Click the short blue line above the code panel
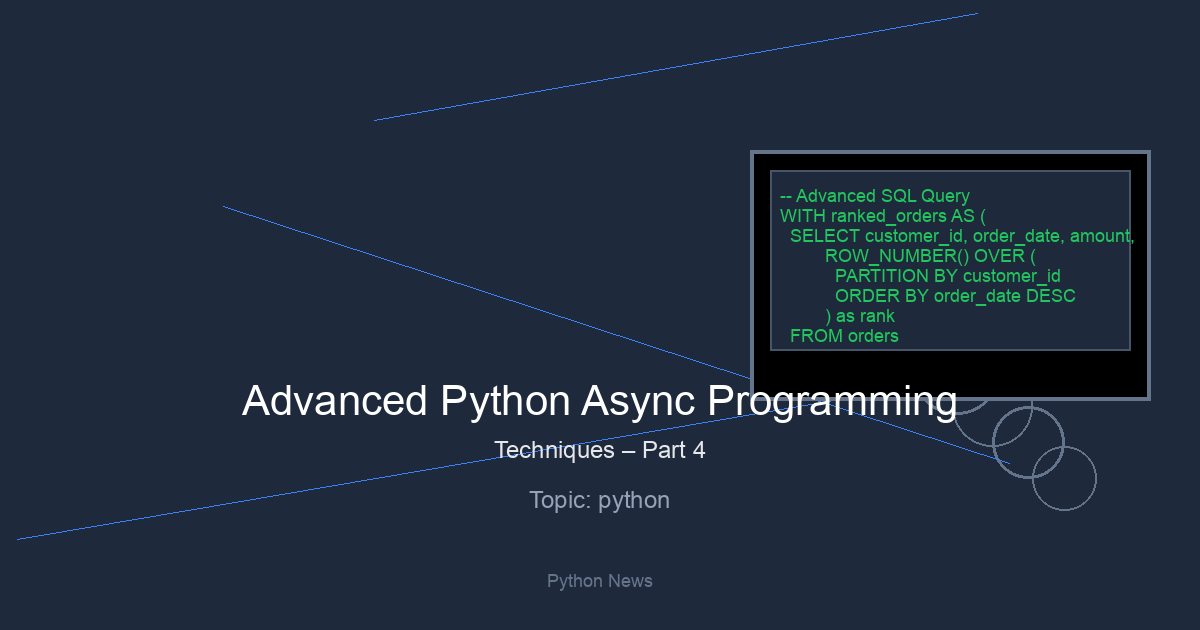The width and height of the screenshot is (1200, 630). click(675, 67)
